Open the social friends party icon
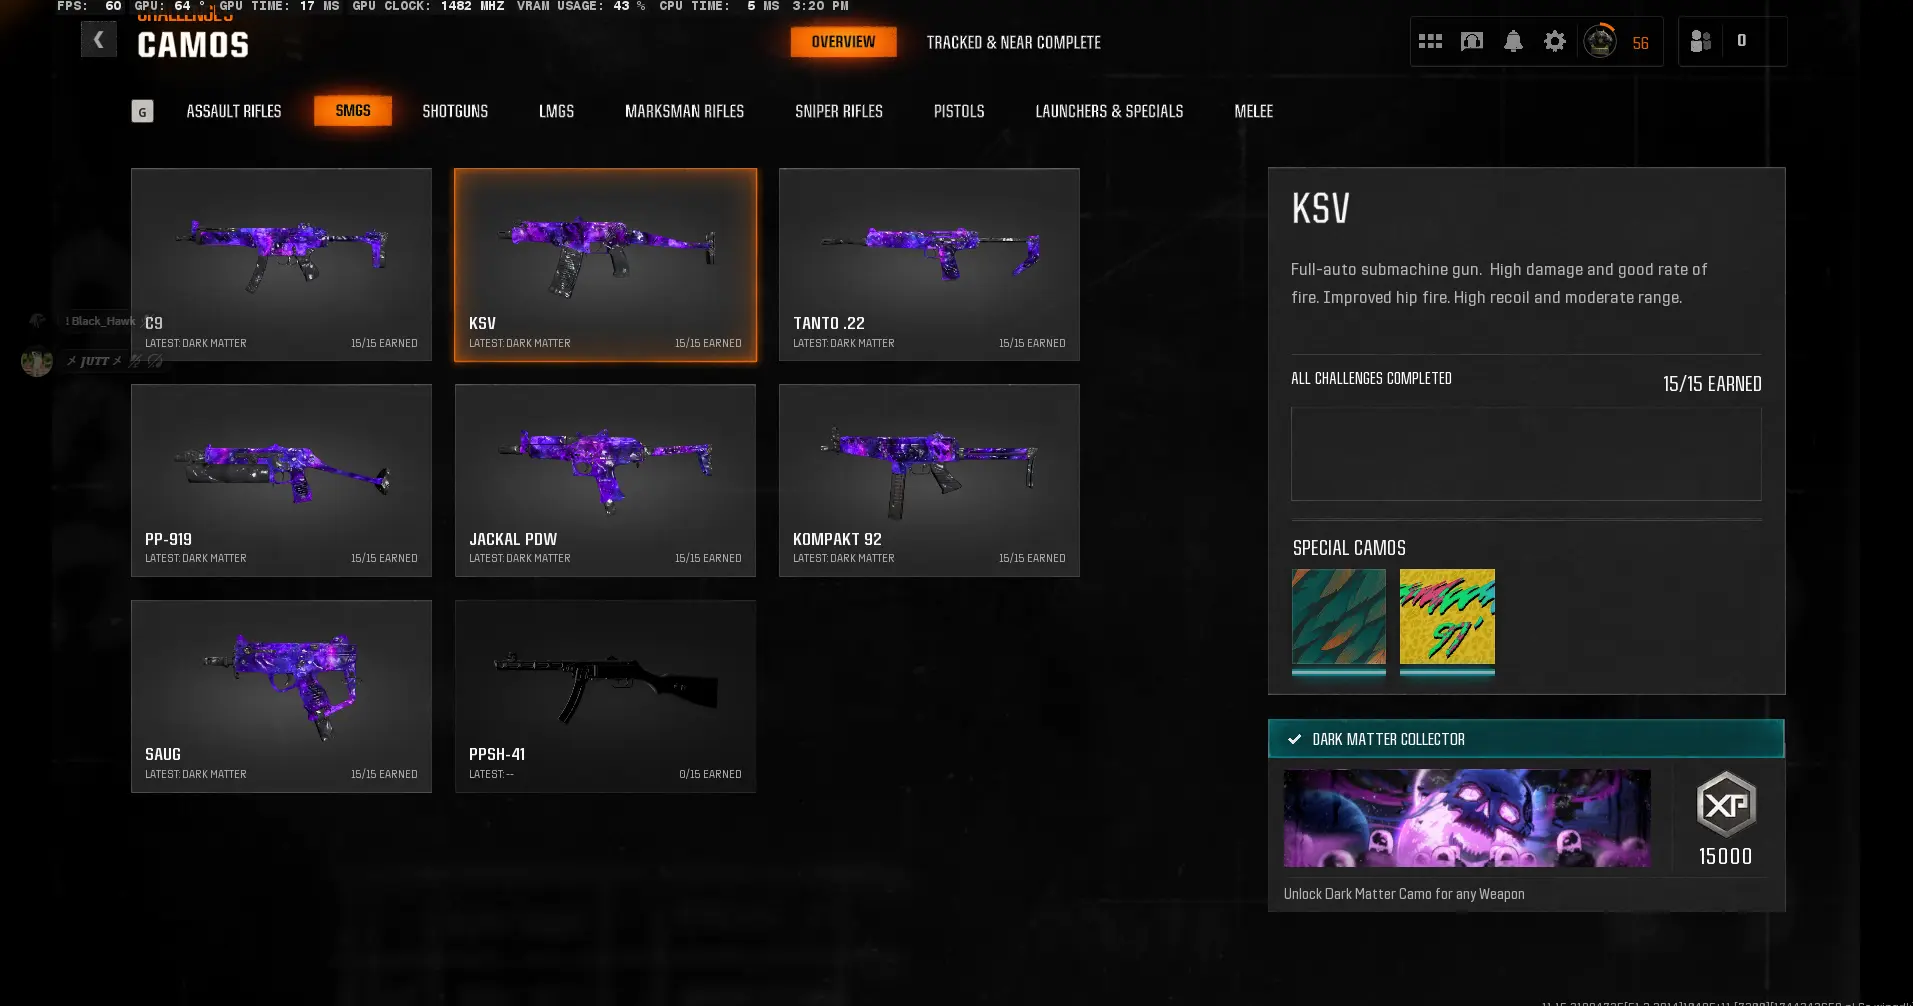1913x1006 pixels. click(x=1700, y=41)
